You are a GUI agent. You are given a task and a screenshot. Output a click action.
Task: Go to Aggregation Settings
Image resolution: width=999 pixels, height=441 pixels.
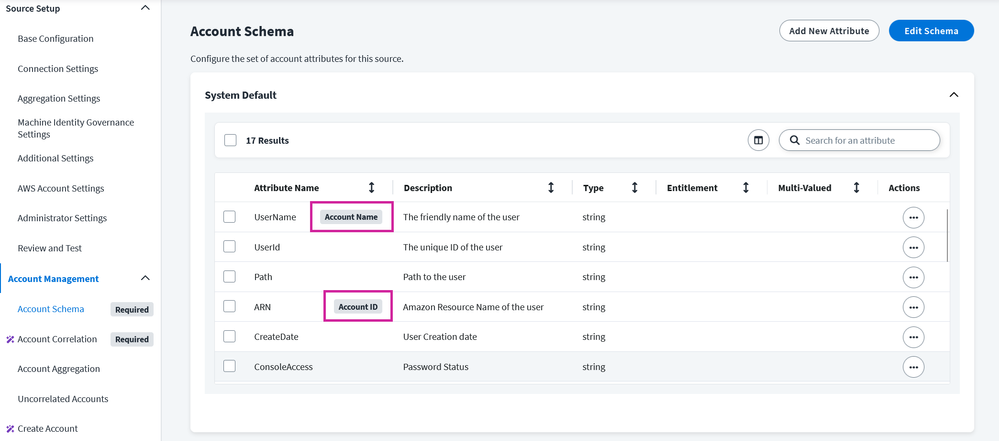[59, 99]
